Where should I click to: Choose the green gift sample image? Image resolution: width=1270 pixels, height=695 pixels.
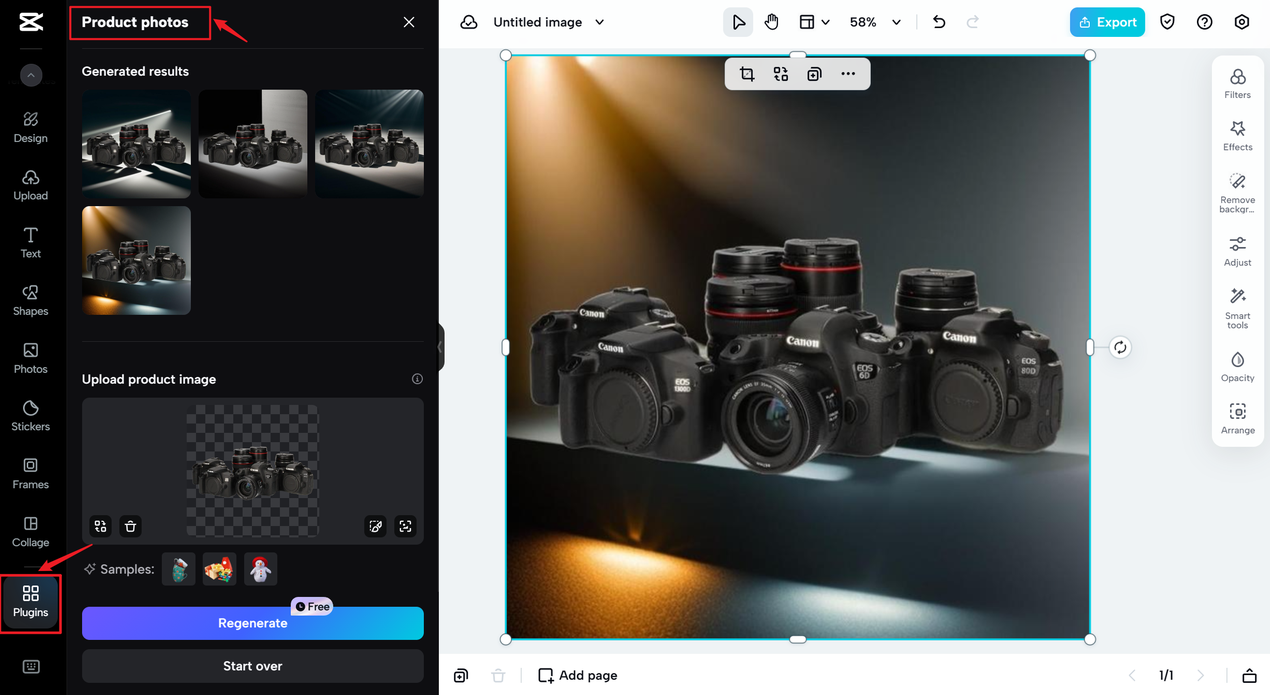(179, 569)
